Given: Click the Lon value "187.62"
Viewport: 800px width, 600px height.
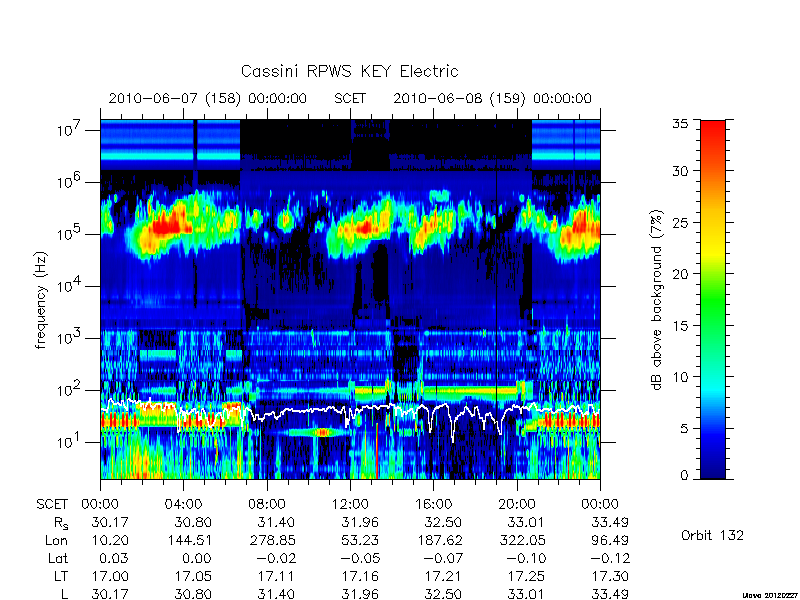Looking at the screenshot, I should point(439,540).
